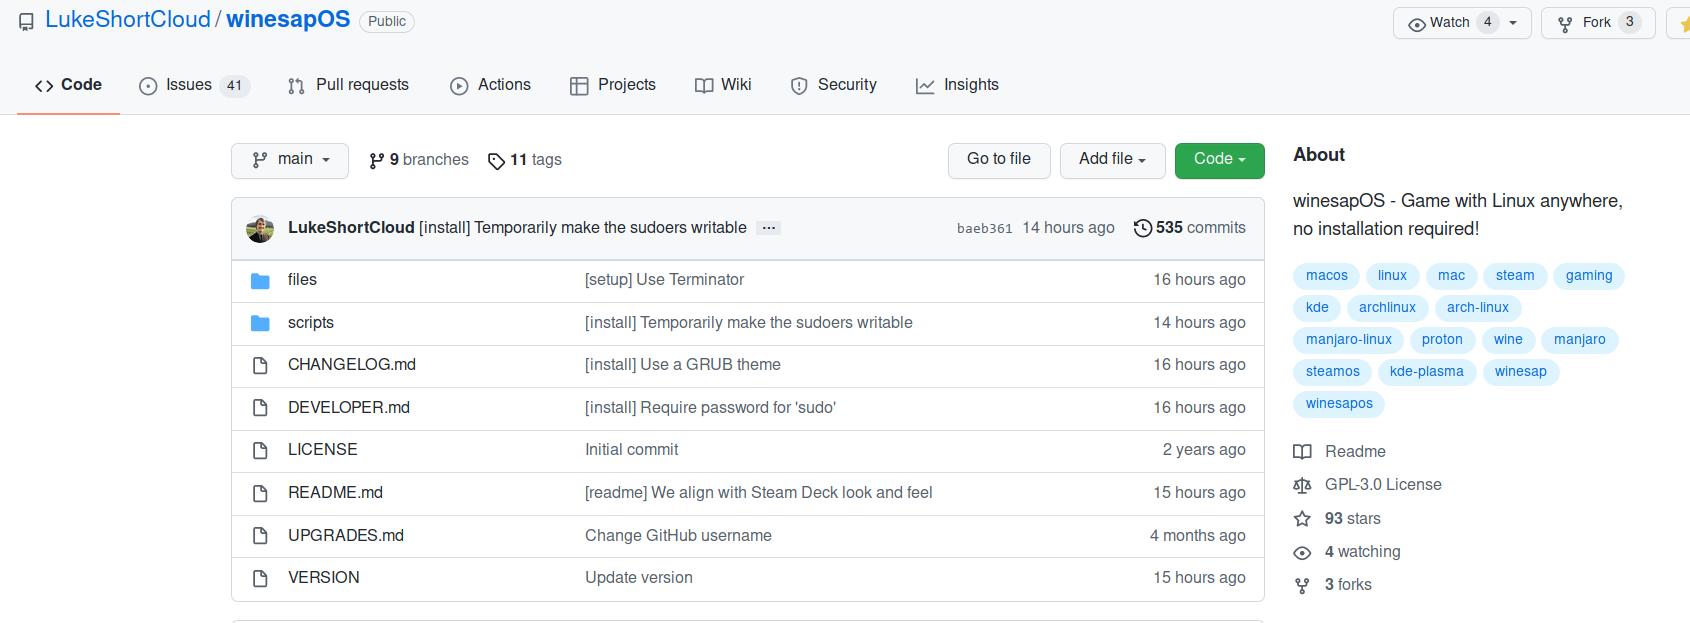
Task: Click the Go to file button
Action: pyautogui.click(x=999, y=160)
